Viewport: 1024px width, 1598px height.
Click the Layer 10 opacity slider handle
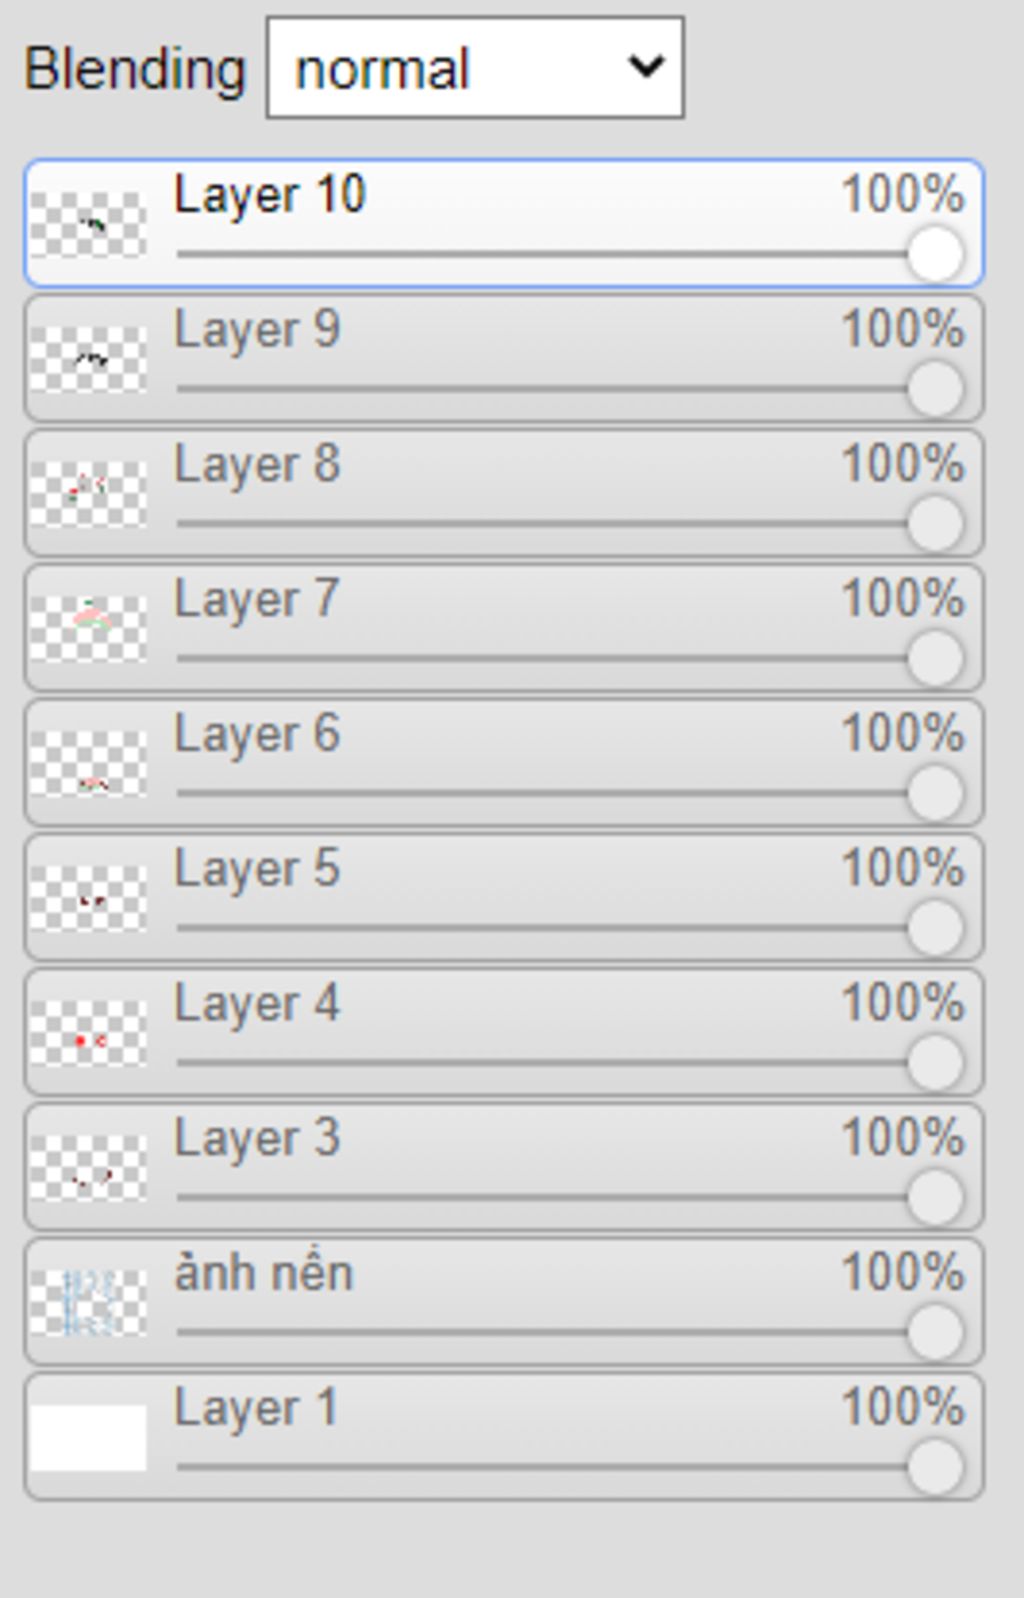(x=935, y=254)
